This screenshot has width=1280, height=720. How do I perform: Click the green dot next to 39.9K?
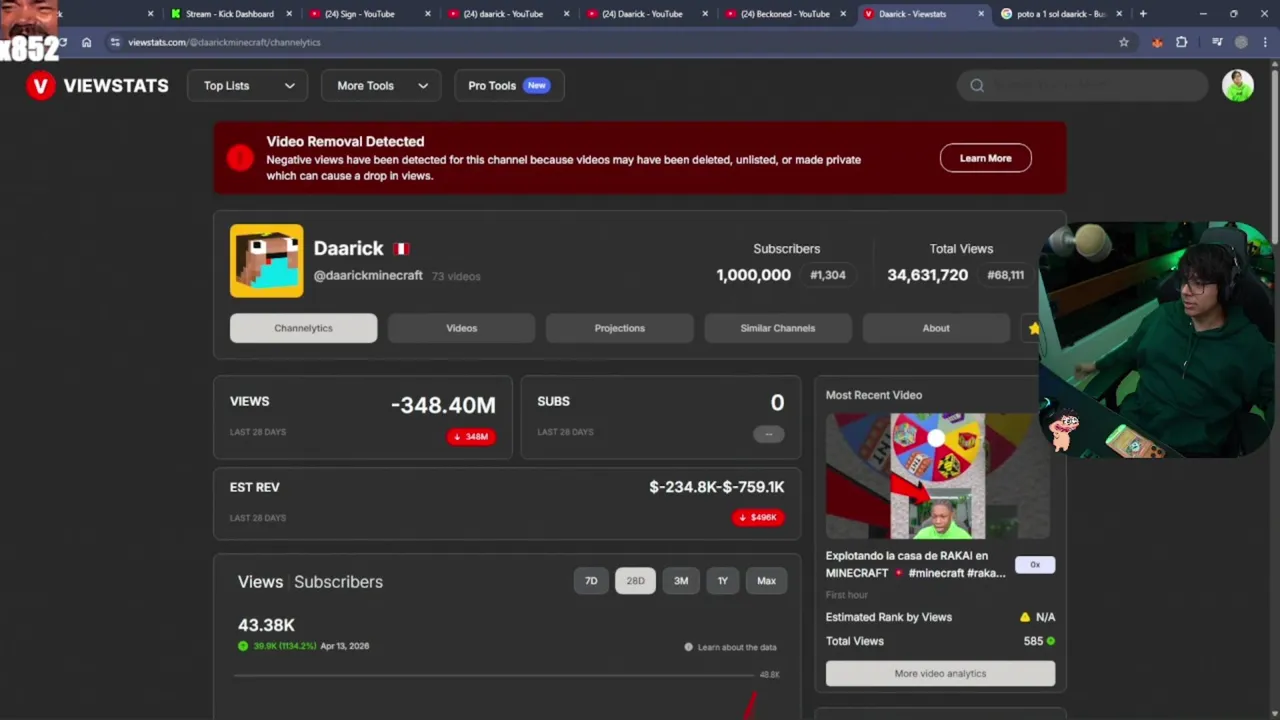243,646
